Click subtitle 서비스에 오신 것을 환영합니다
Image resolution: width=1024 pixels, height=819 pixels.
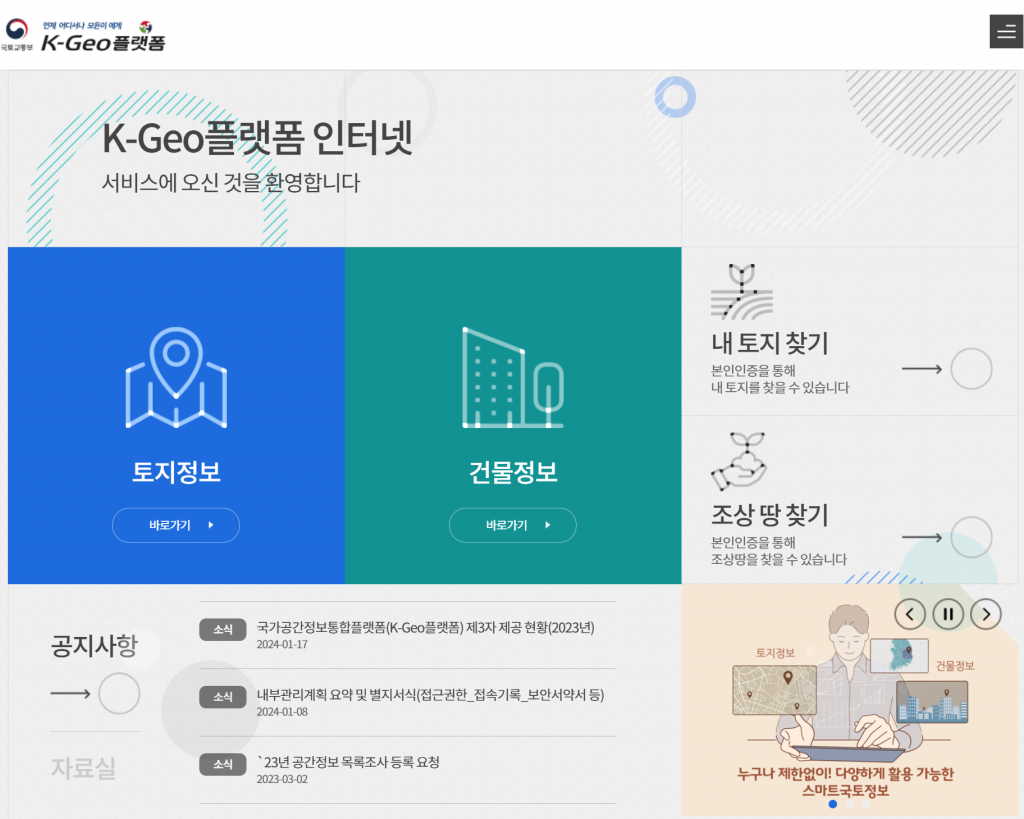pyautogui.click(x=231, y=182)
